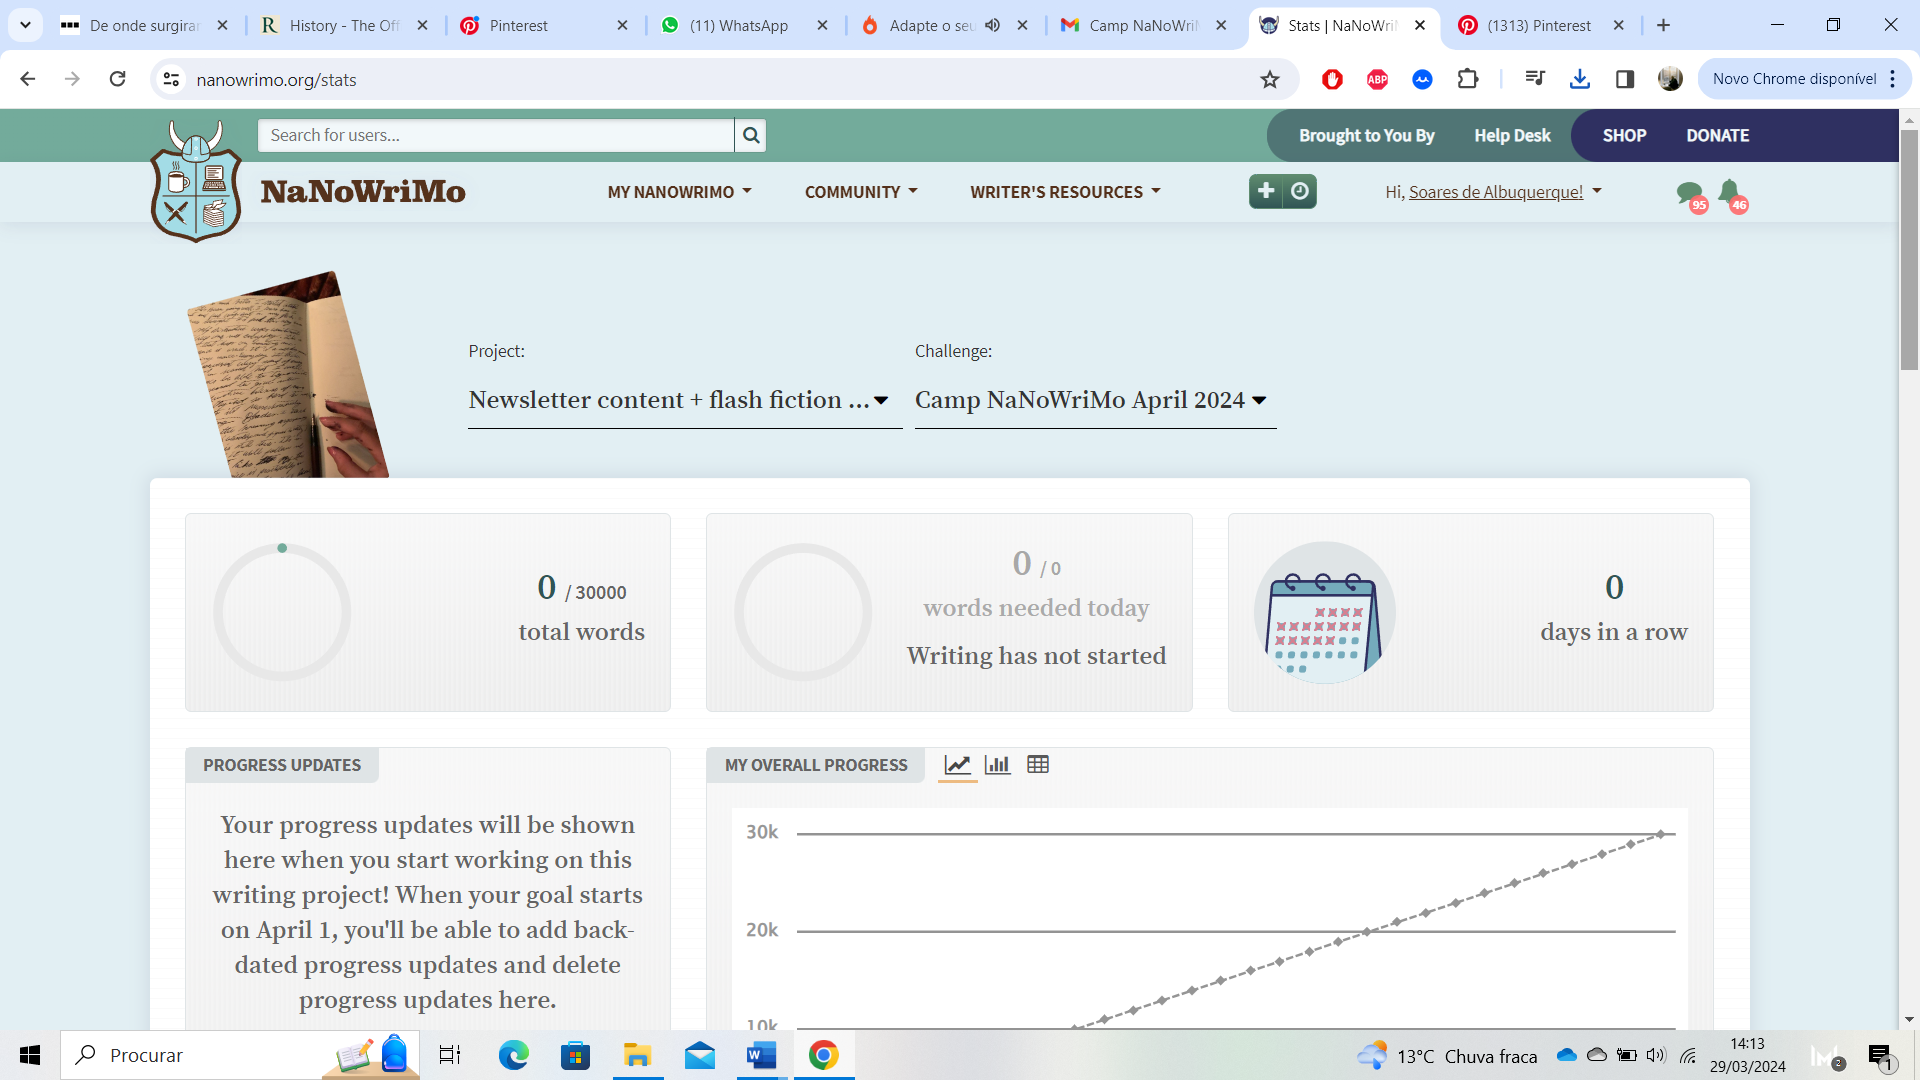Show bar chart view of progress
Viewport: 1920px width, 1080px height.
click(997, 765)
